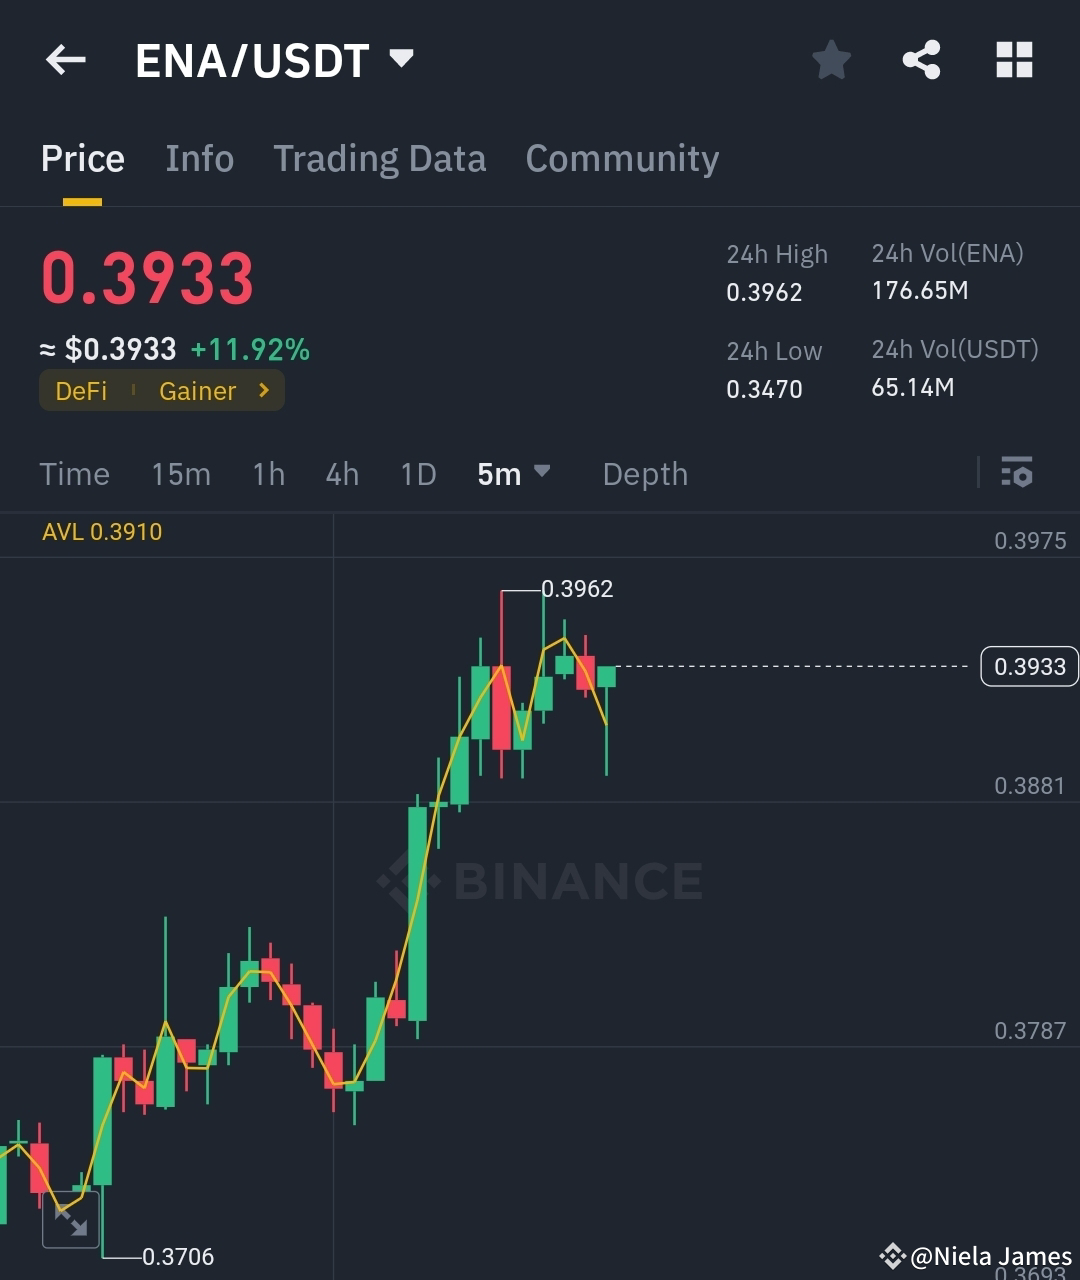1080x1280 pixels.
Task: Open chart display settings icon beside Depth
Action: coord(1016,473)
